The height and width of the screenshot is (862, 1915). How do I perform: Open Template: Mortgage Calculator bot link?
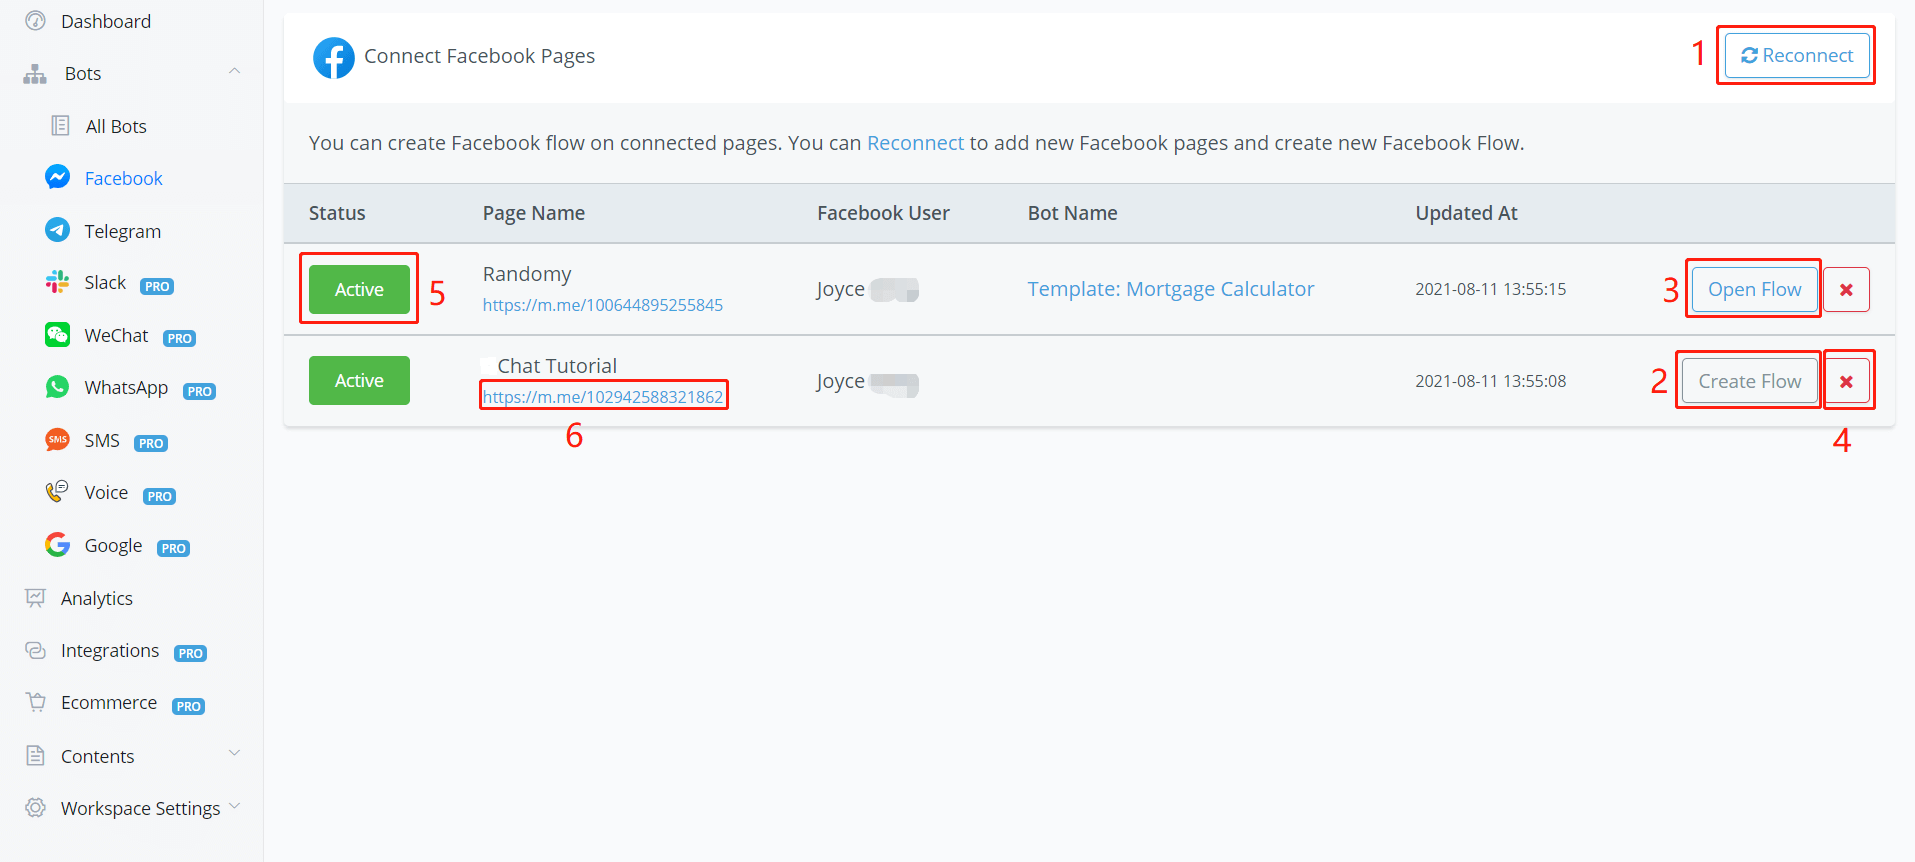point(1171,289)
